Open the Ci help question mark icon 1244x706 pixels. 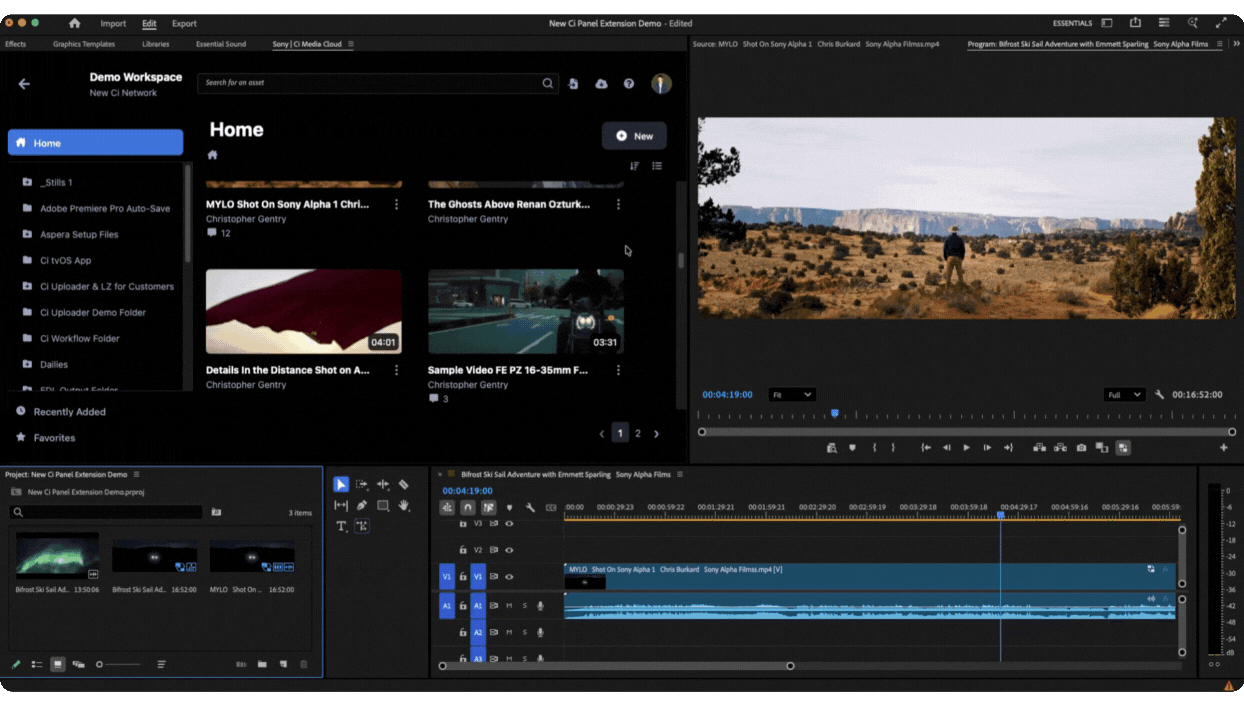(629, 84)
